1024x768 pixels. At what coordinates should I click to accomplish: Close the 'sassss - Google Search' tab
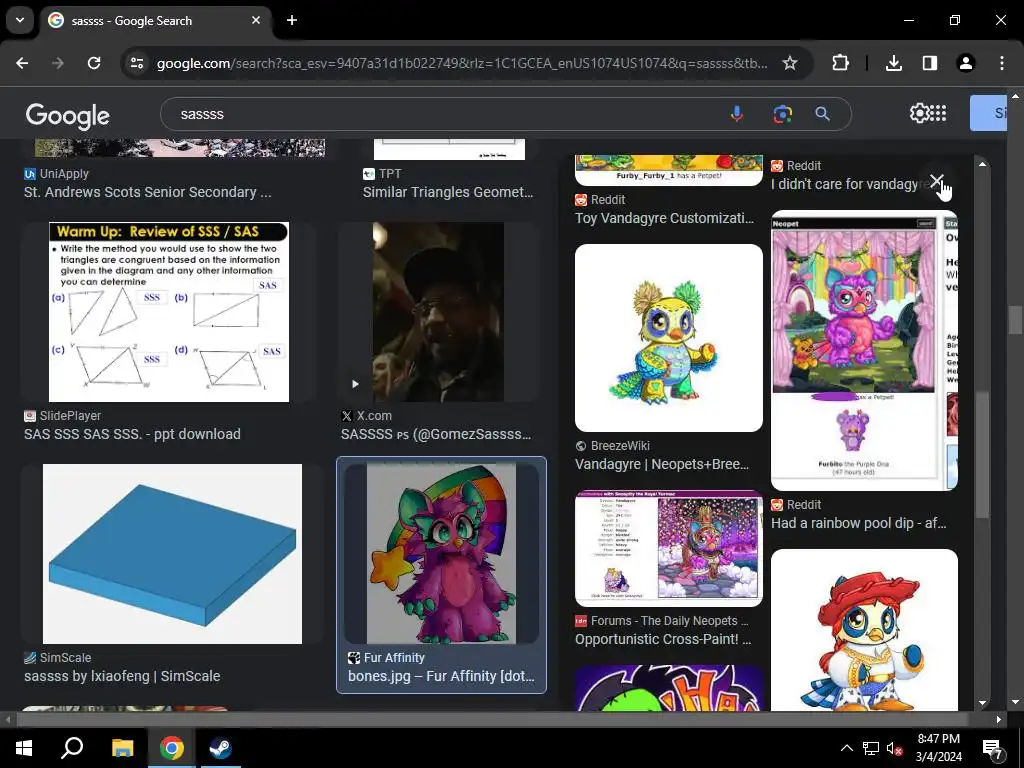[x=256, y=20]
